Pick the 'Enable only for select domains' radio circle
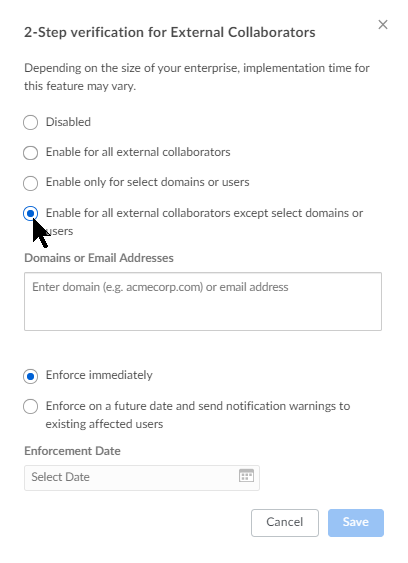 tap(31, 183)
